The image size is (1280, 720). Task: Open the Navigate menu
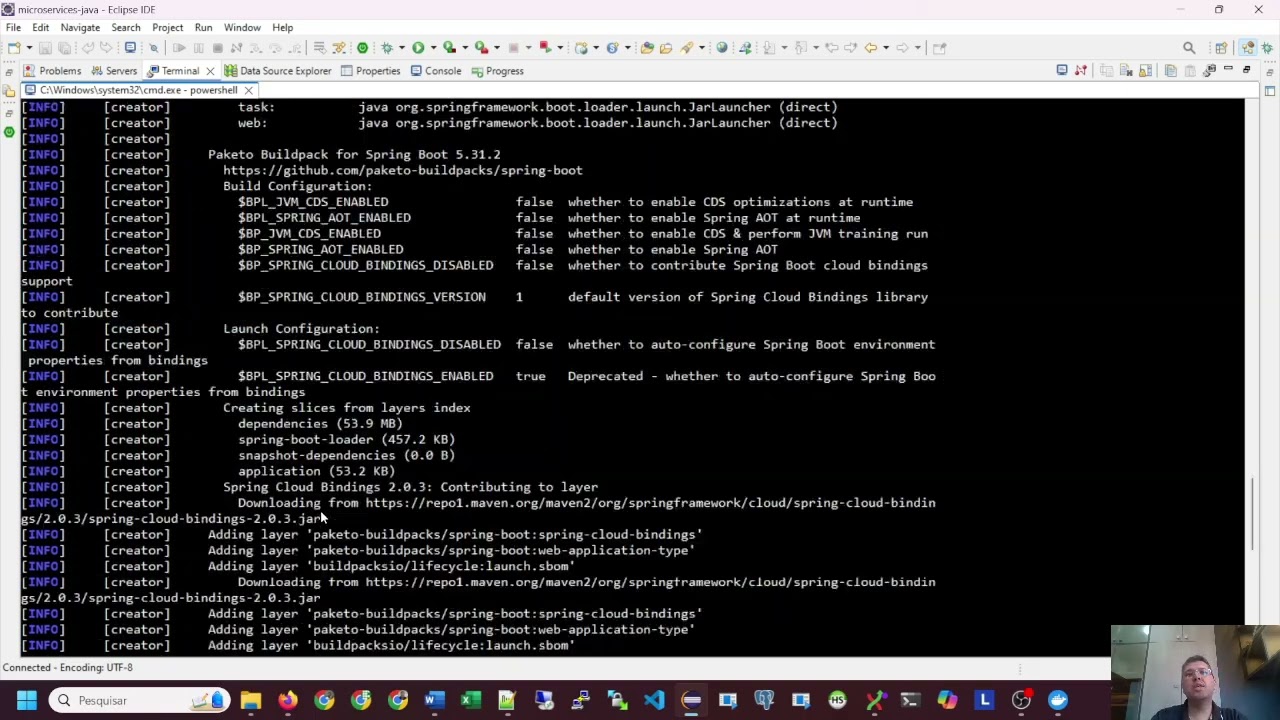pos(80,27)
